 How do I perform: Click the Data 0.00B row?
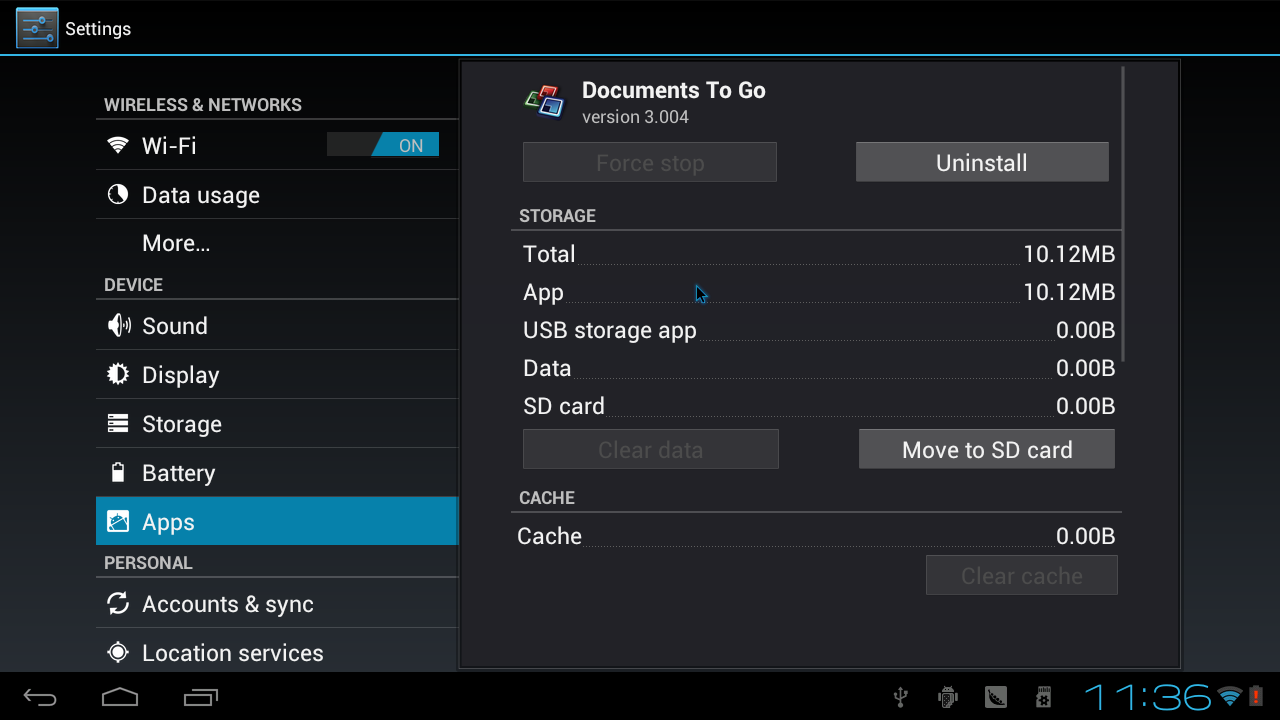[x=818, y=368]
